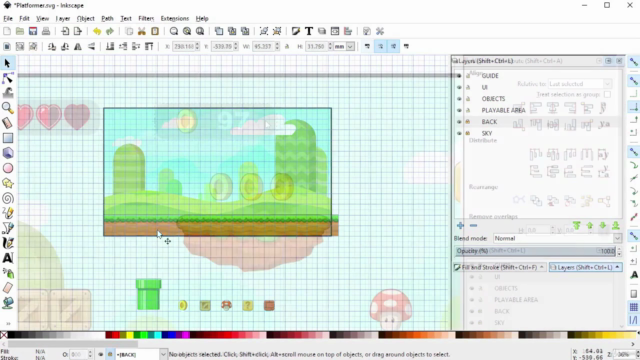The image size is (640, 360).
Task: Select the Bezier pen tool
Action: (x=7, y=228)
